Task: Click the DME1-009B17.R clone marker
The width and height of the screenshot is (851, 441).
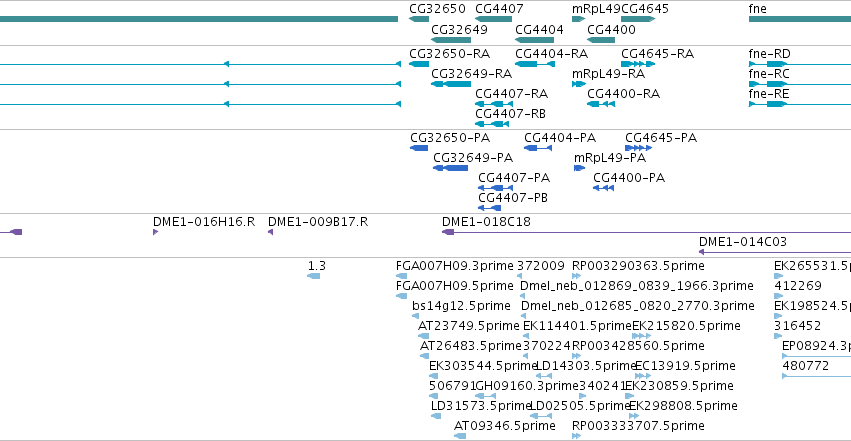Action: (x=270, y=232)
